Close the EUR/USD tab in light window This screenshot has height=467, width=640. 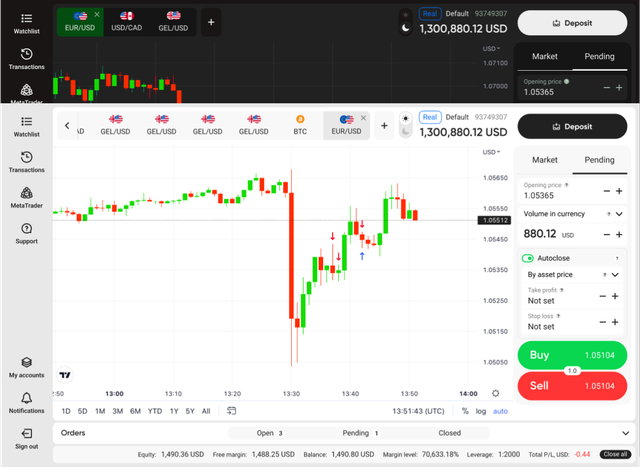pos(363,118)
